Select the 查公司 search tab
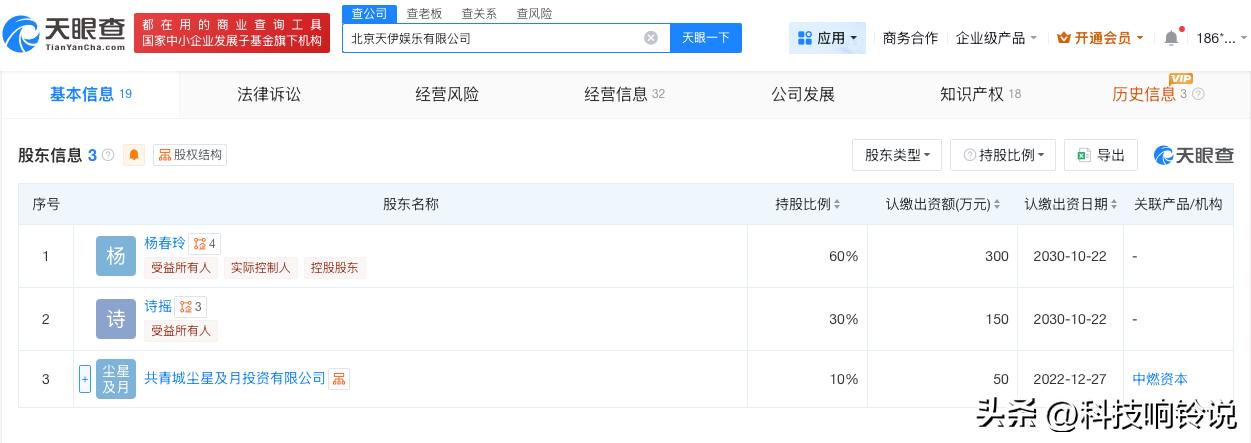The width and height of the screenshot is (1251, 443). coord(368,13)
